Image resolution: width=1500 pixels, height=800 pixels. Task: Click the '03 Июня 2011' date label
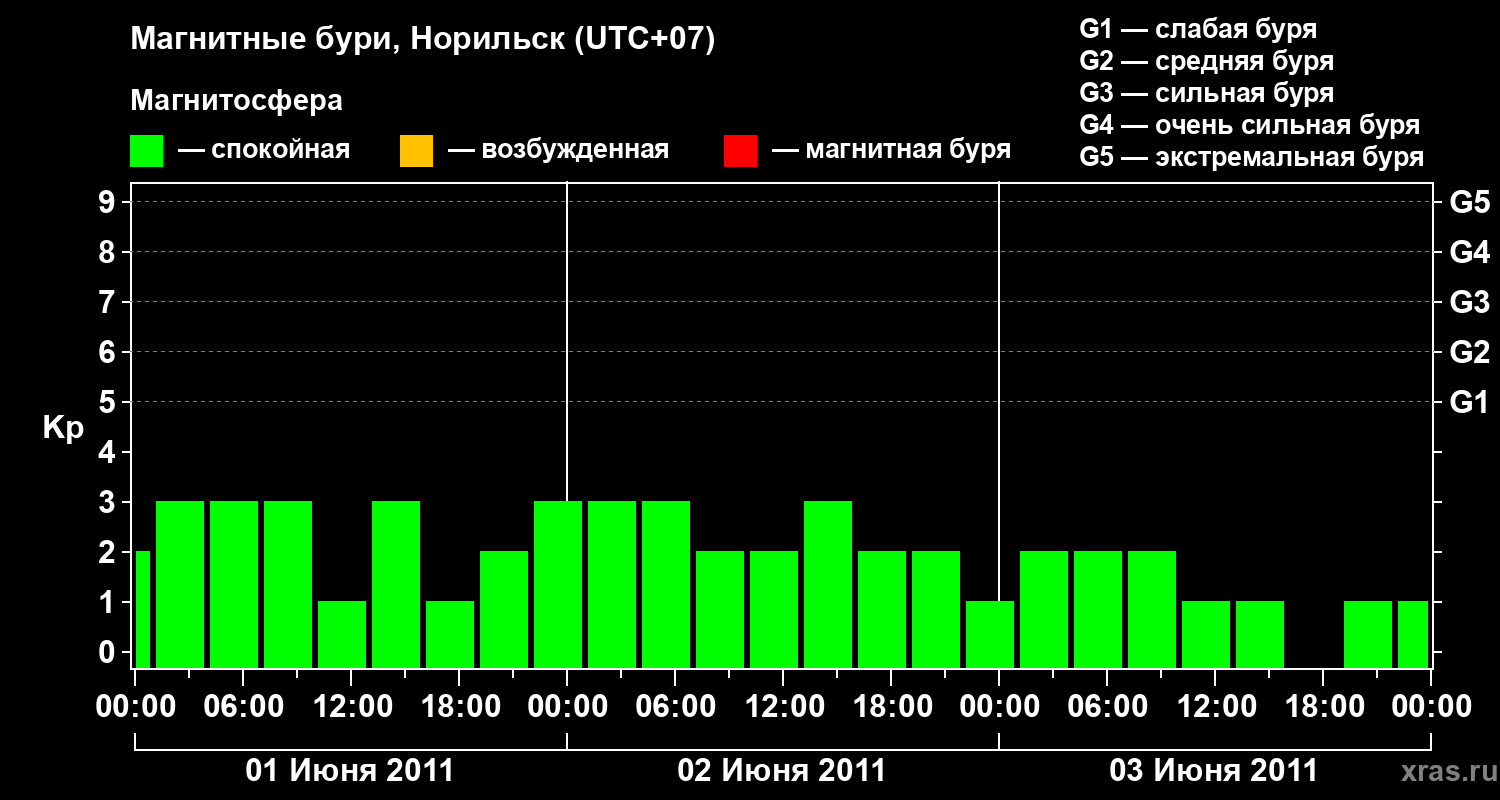coord(1214,771)
